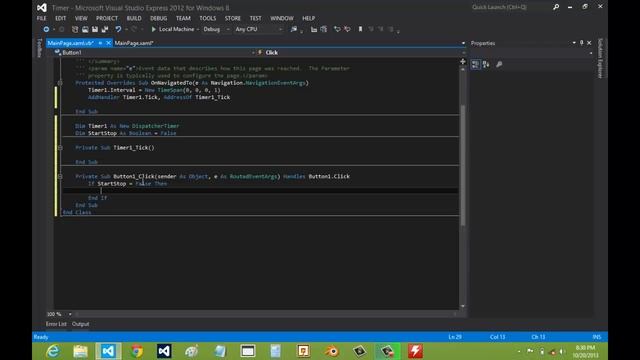Image resolution: width=640 pixels, height=360 pixels.
Task: Open the Find in Files icon
Action: [x=294, y=29]
